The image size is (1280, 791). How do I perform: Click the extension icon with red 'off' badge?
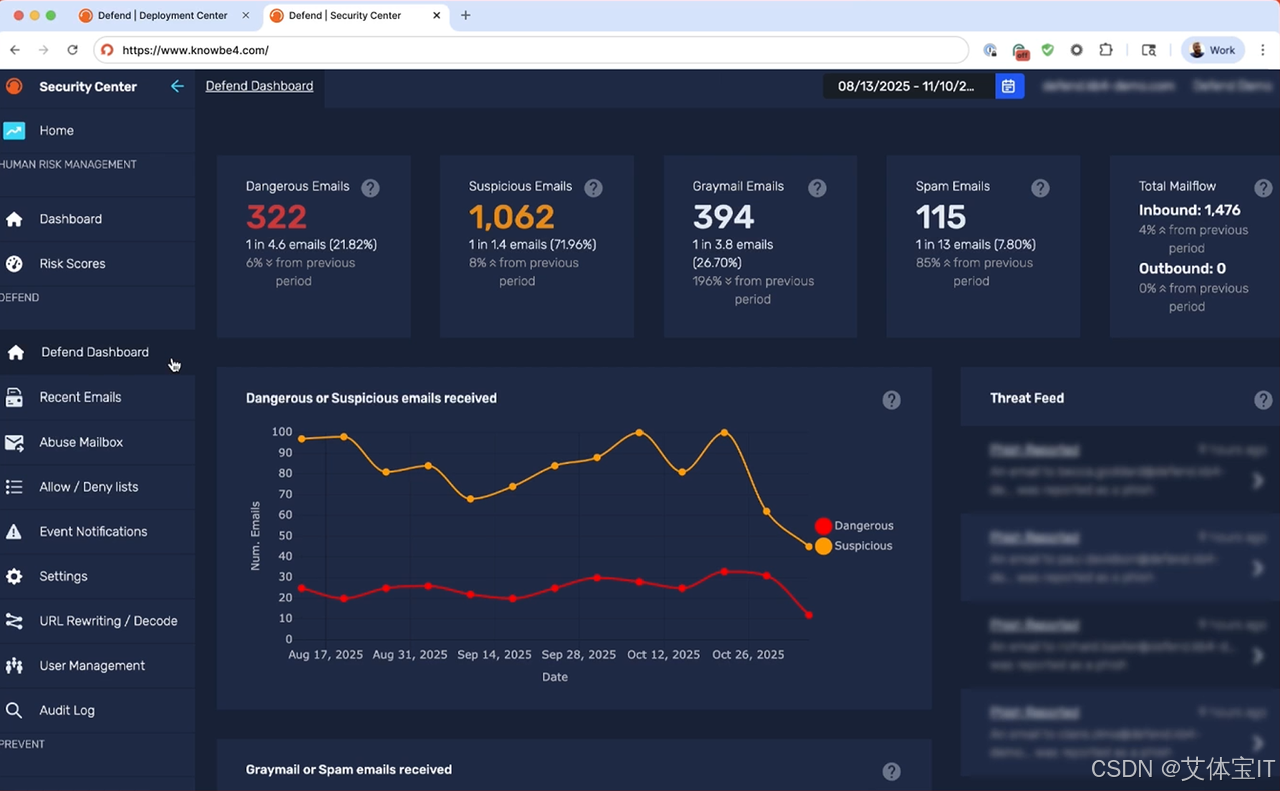tap(1020, 50)
